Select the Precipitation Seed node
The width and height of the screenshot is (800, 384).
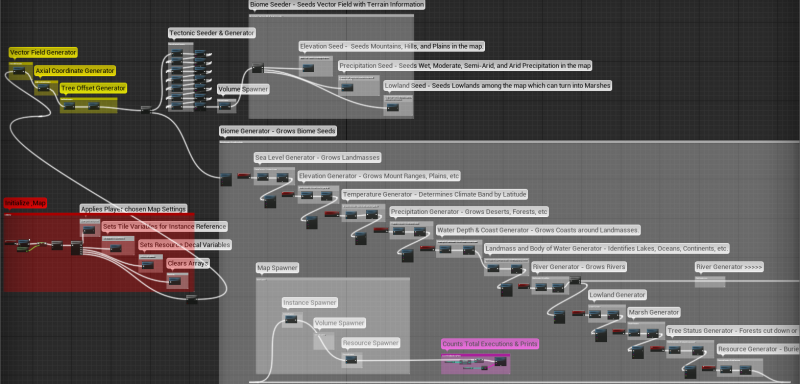(x=347, y=87)
